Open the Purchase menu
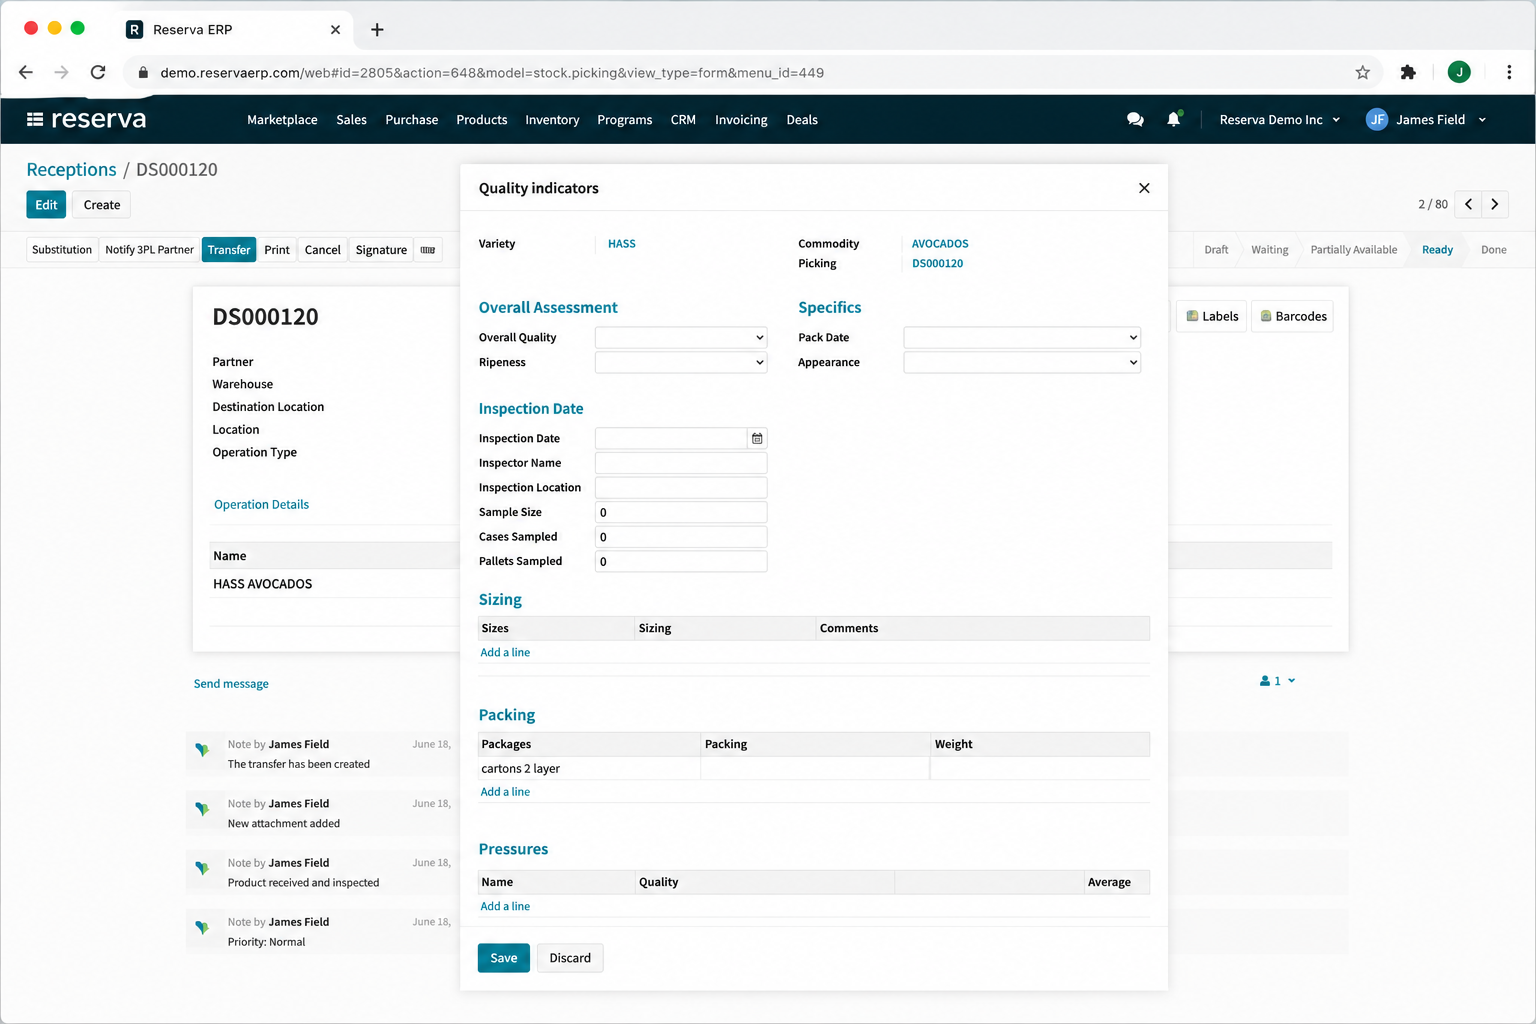This screenshot has width=1536, height=1024. coord(412,119)
